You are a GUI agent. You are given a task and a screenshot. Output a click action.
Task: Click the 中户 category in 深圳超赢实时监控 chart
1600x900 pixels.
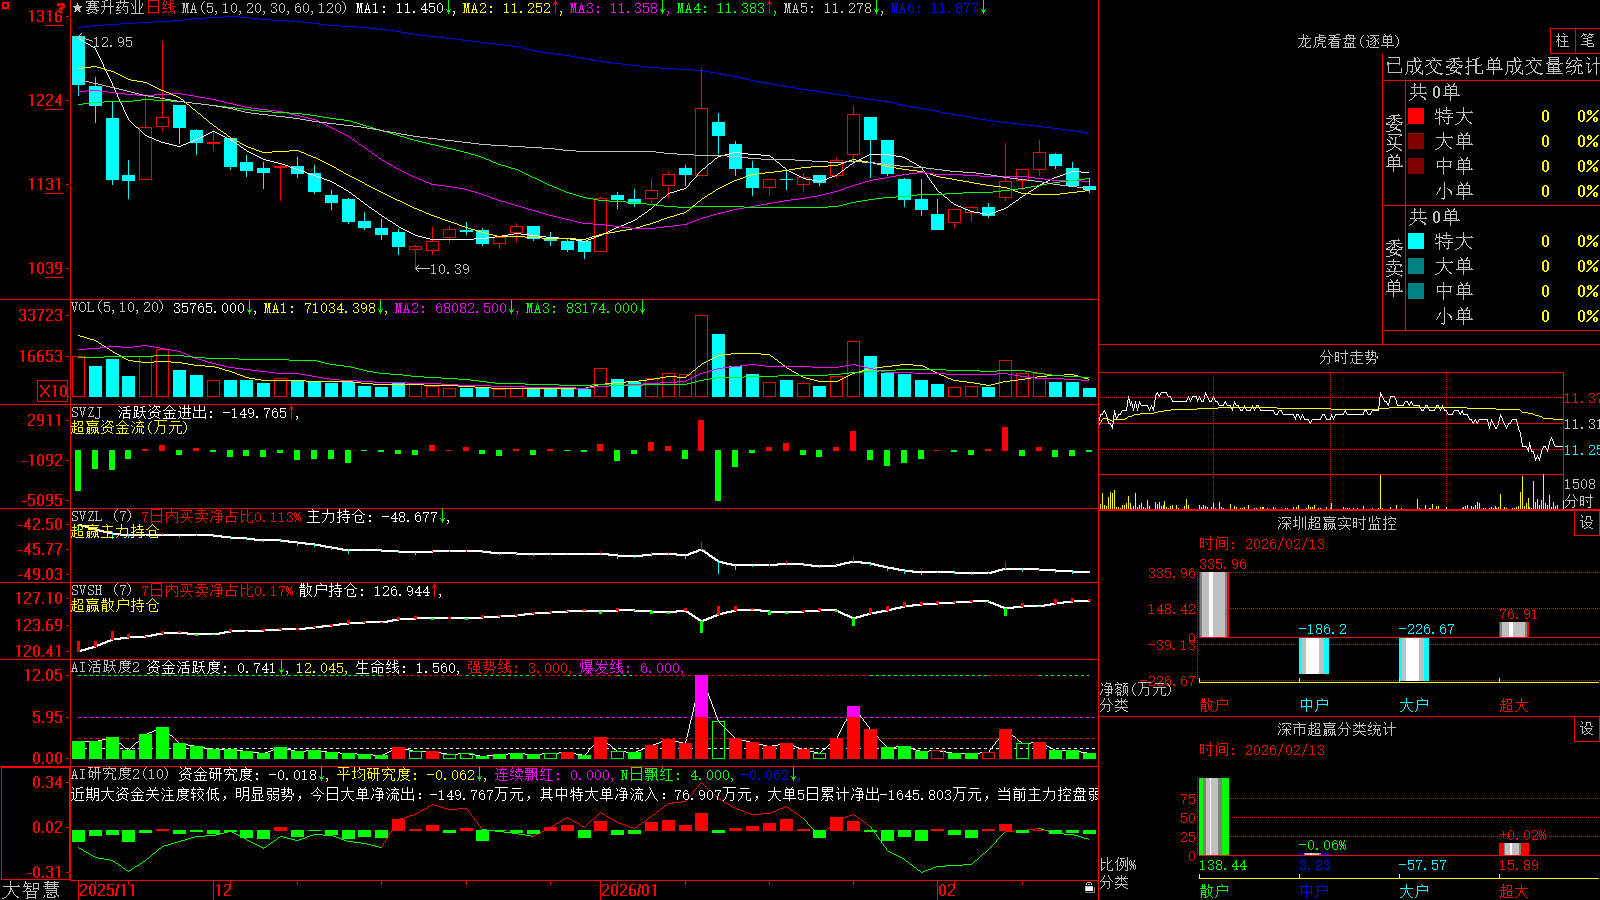coord(1314,705)
